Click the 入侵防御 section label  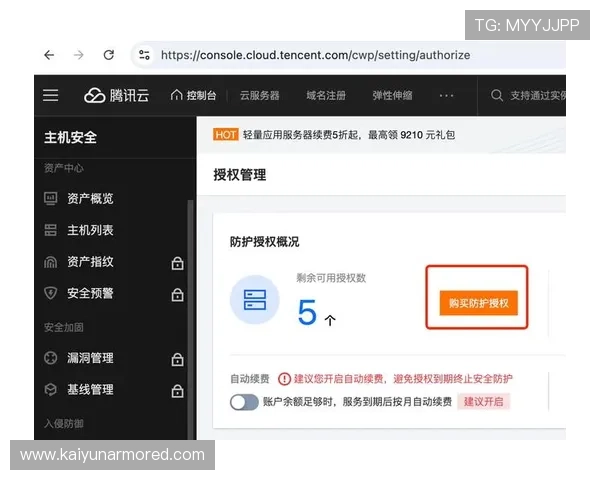64,424
